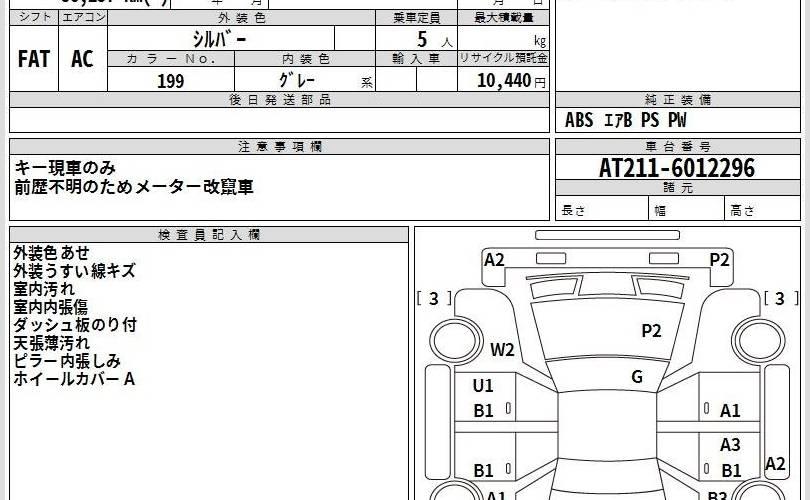Click the シルバー exterior color field
The width and height of the screenshot is (810, 500).
coord(221,40)
